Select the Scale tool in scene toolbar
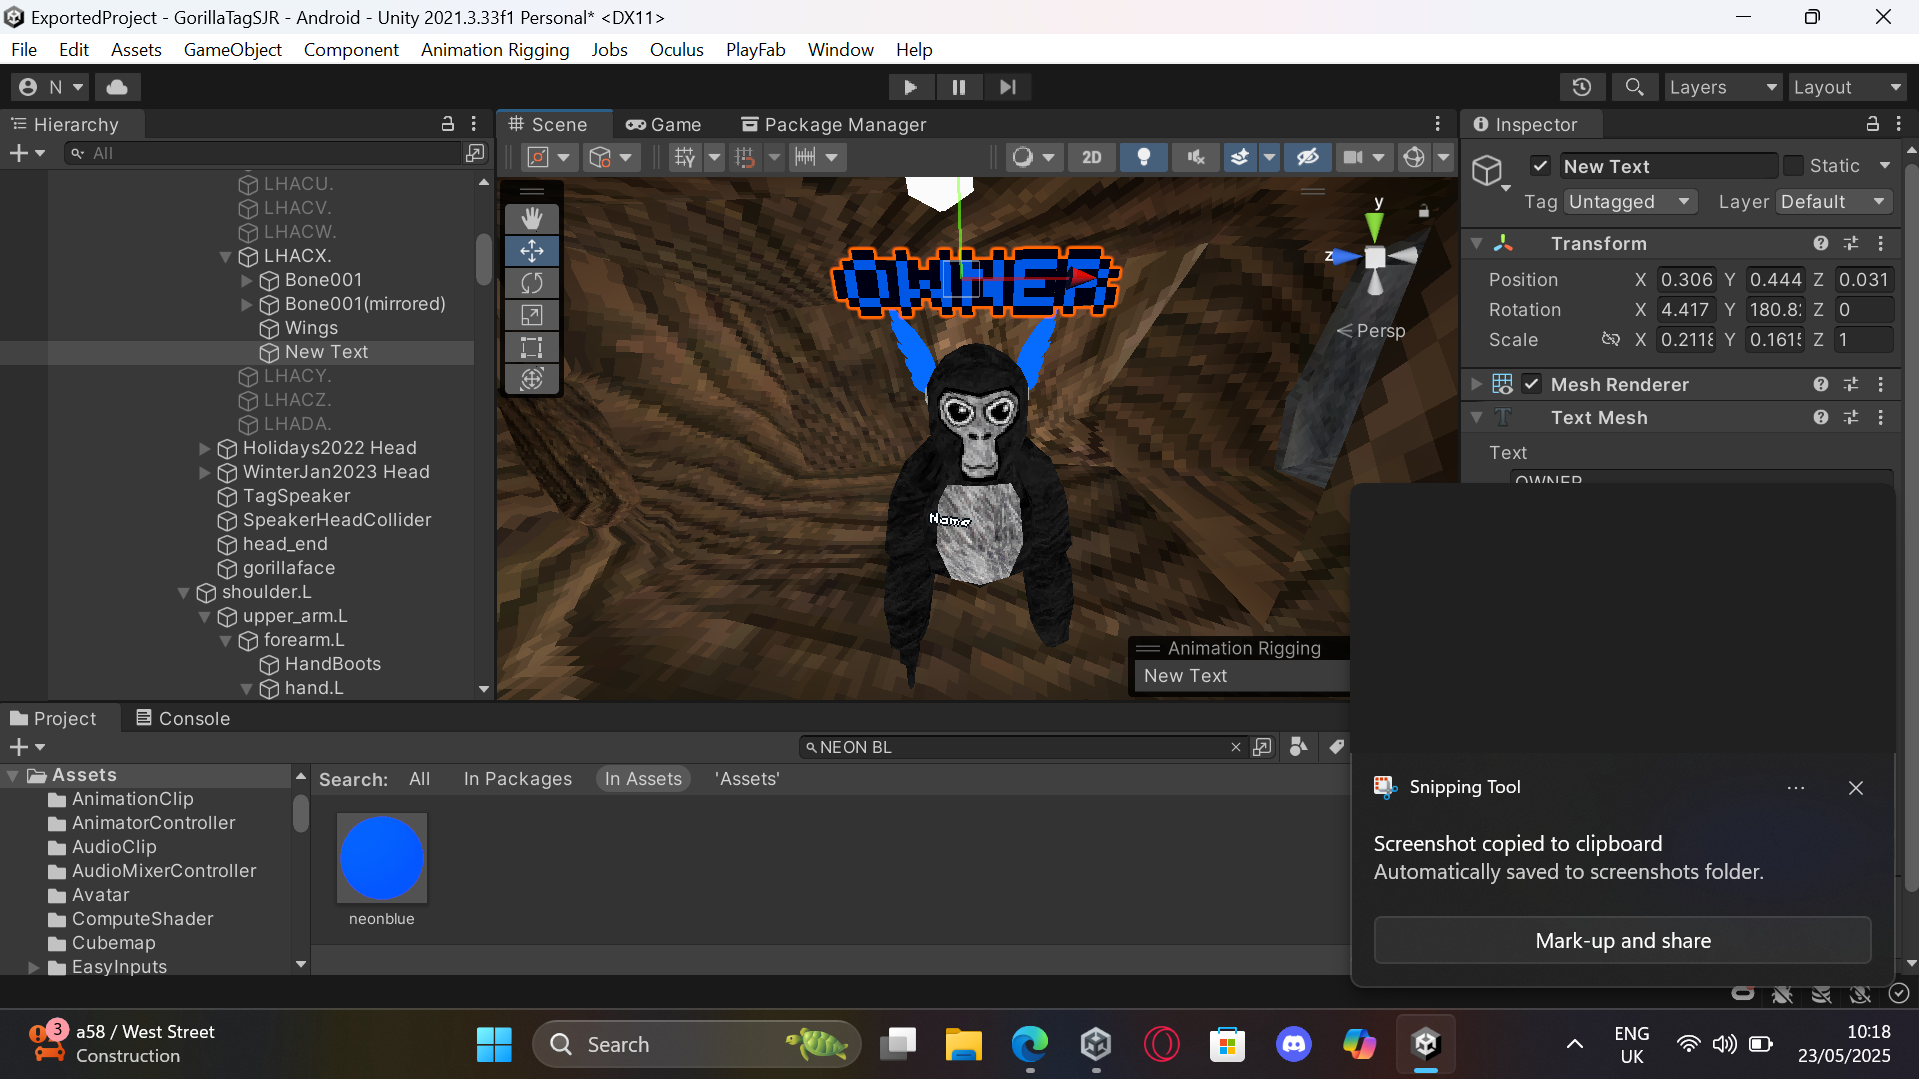1919x1079 pixels. (532, 315)
